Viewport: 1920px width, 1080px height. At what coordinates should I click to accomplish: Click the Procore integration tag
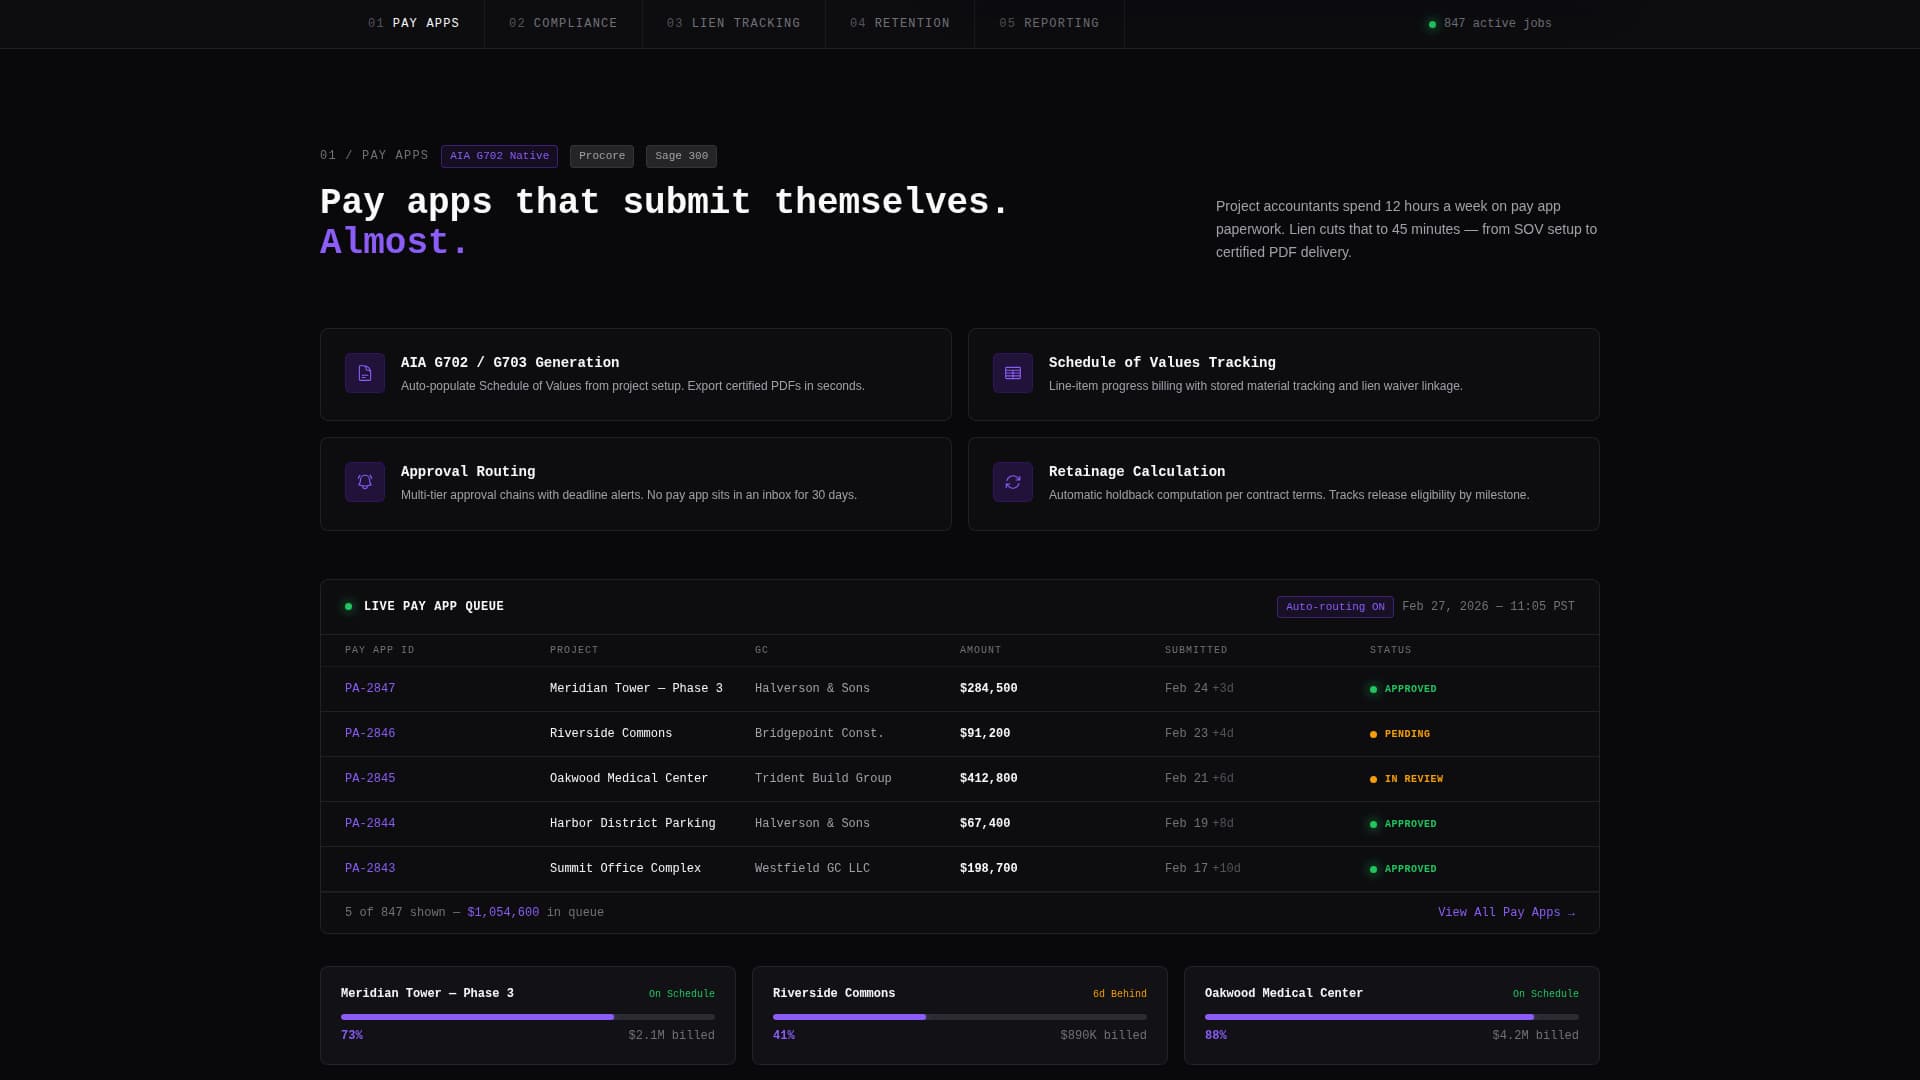(x=602, y=156)
